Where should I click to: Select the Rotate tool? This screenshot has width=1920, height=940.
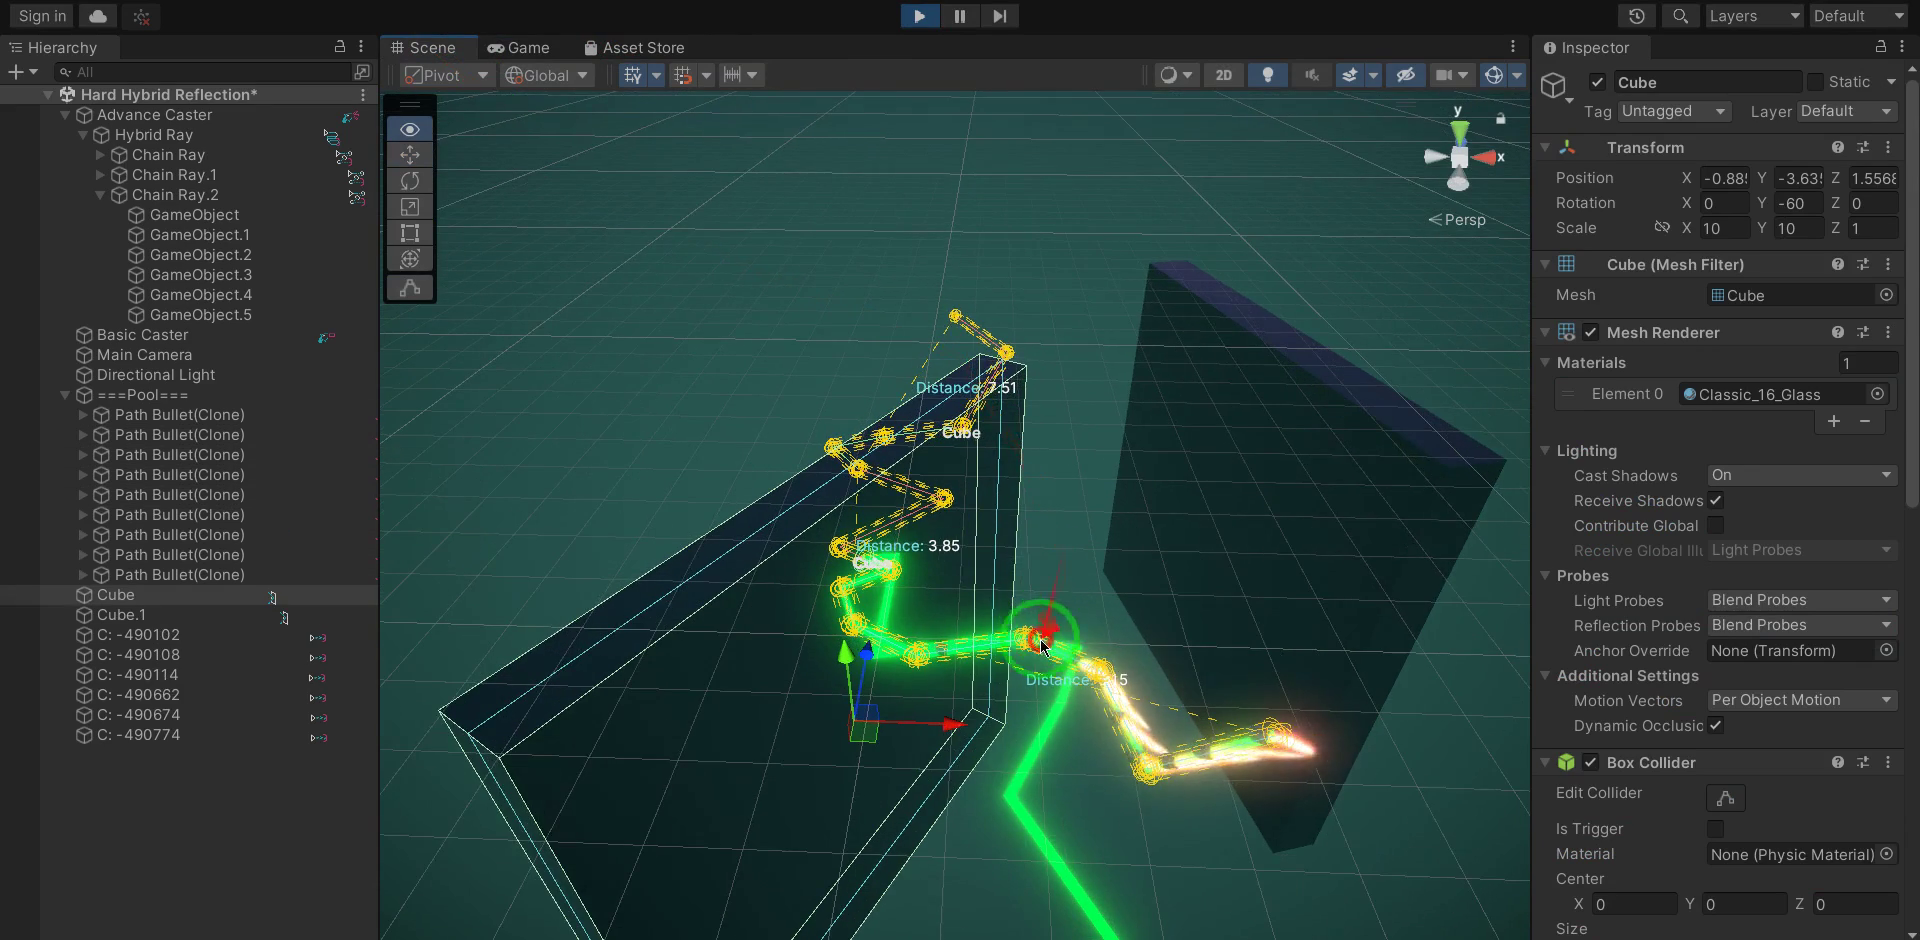click(410, 181)
